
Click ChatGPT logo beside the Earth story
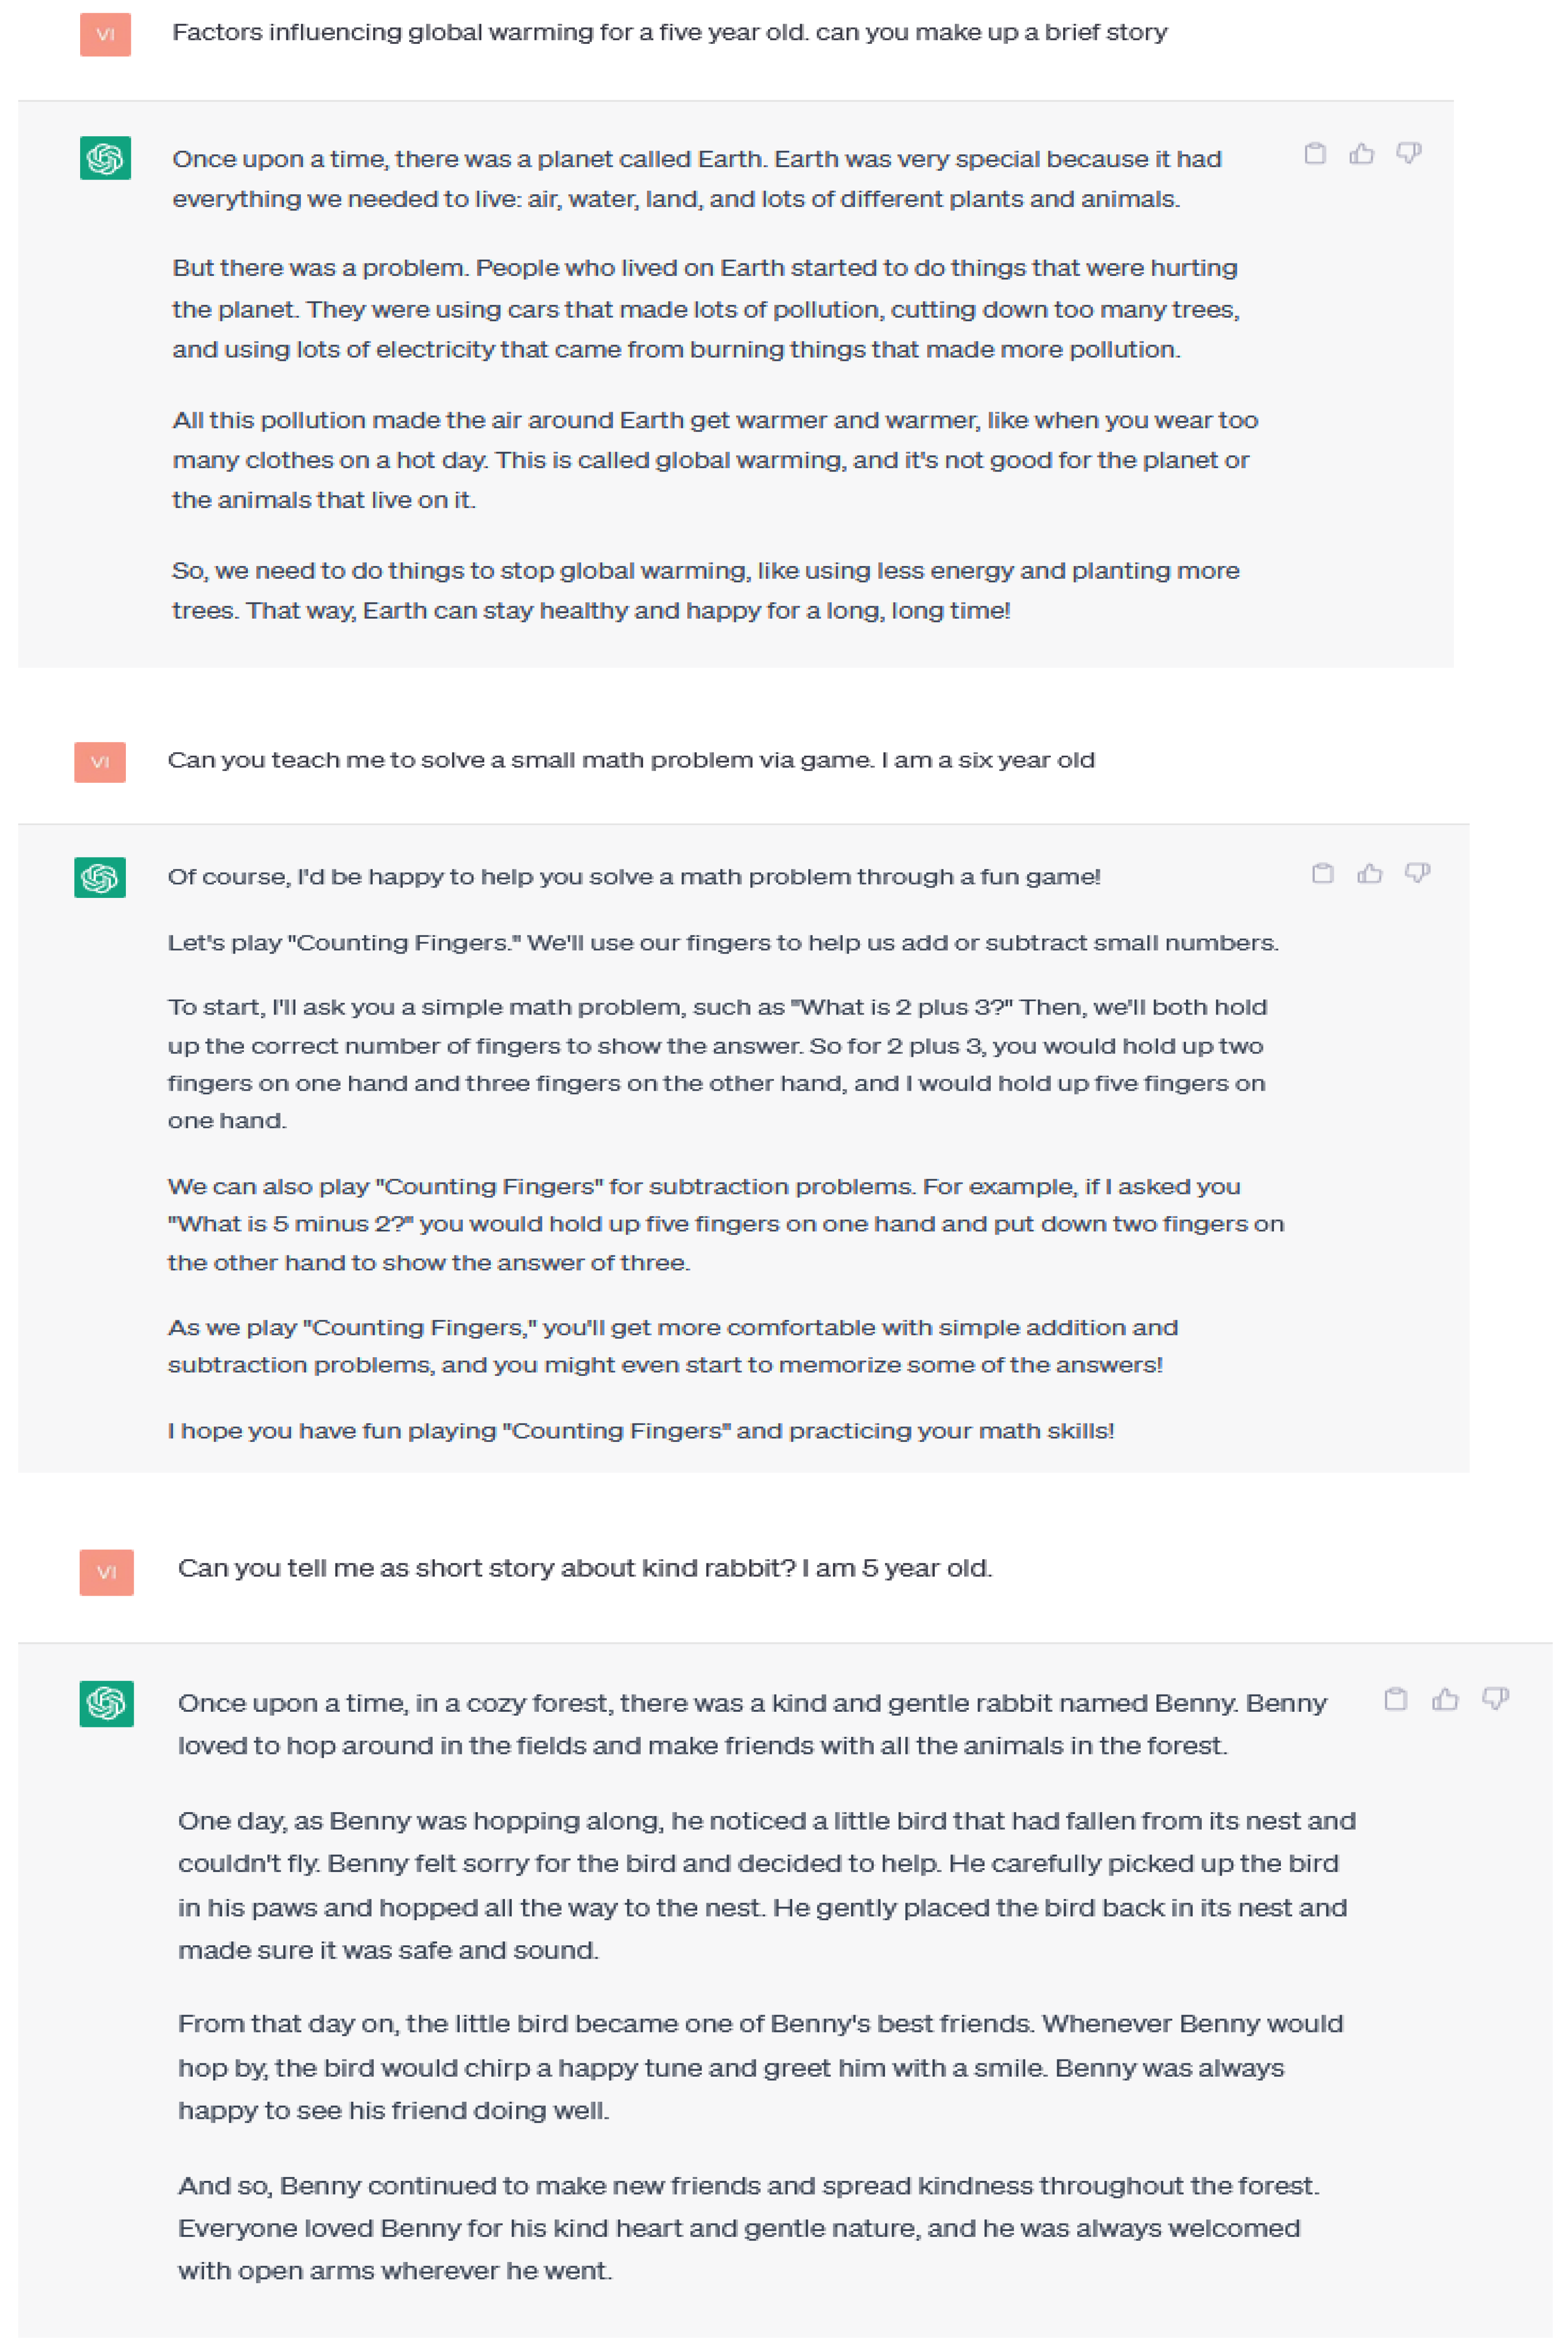click(105, 158)
